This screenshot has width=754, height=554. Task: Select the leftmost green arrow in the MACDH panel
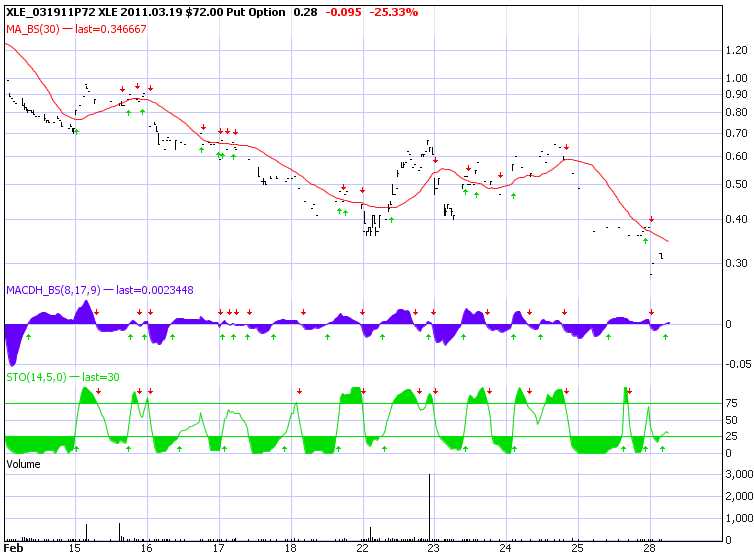coord(28,337)
